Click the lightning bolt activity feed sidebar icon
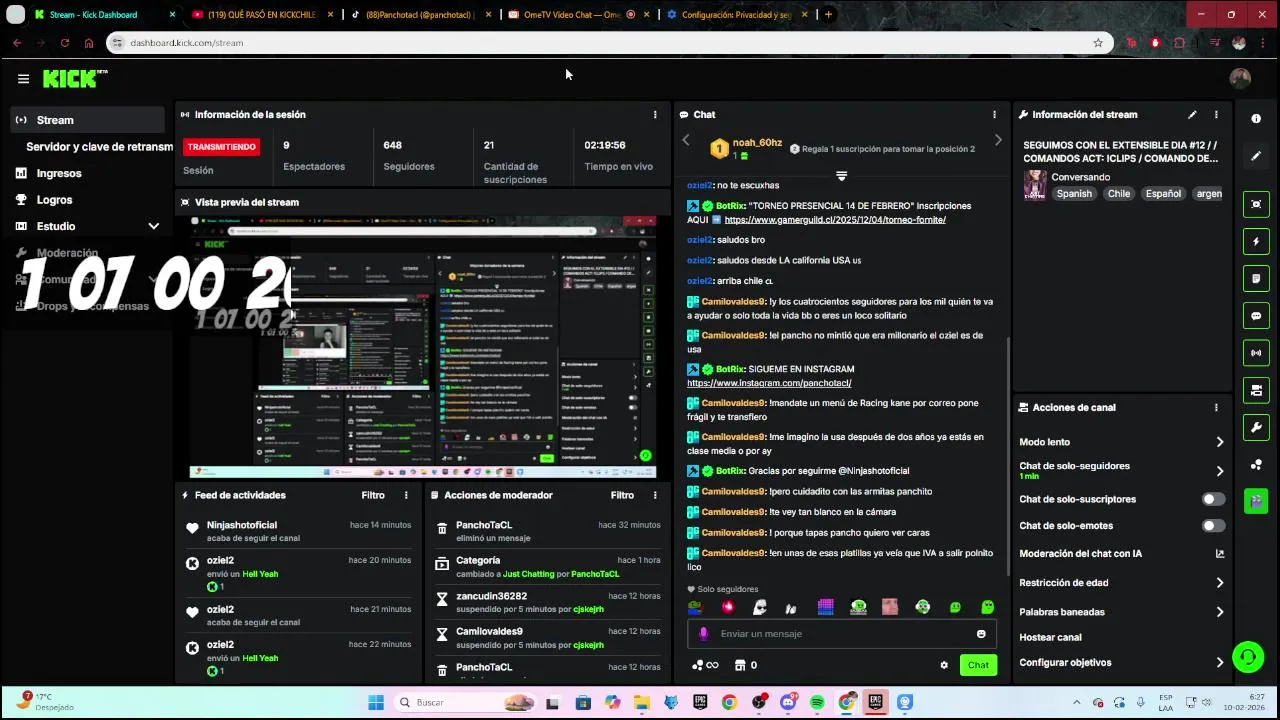Image resolution: width=1280 pixels, height=720 pixels. [1256, 241]
